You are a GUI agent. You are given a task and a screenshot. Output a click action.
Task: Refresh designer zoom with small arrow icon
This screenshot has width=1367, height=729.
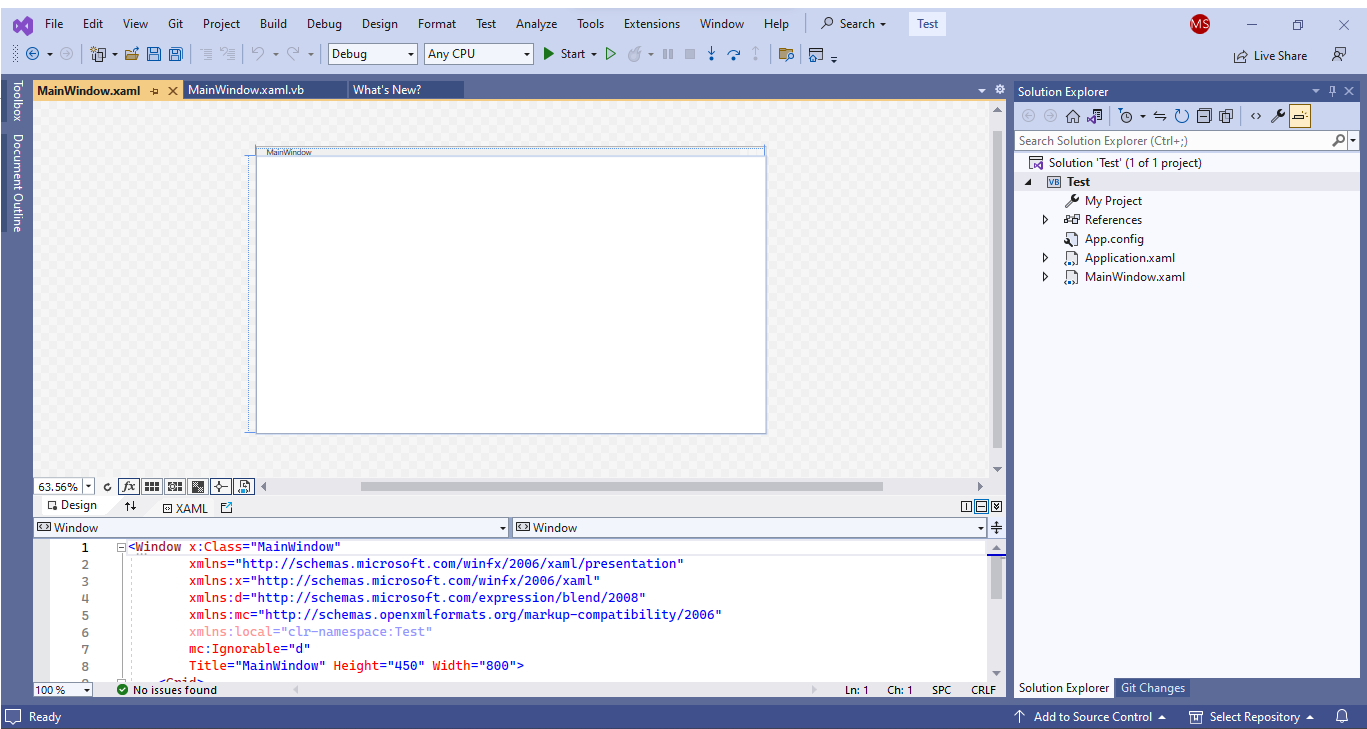click(107, 487)
